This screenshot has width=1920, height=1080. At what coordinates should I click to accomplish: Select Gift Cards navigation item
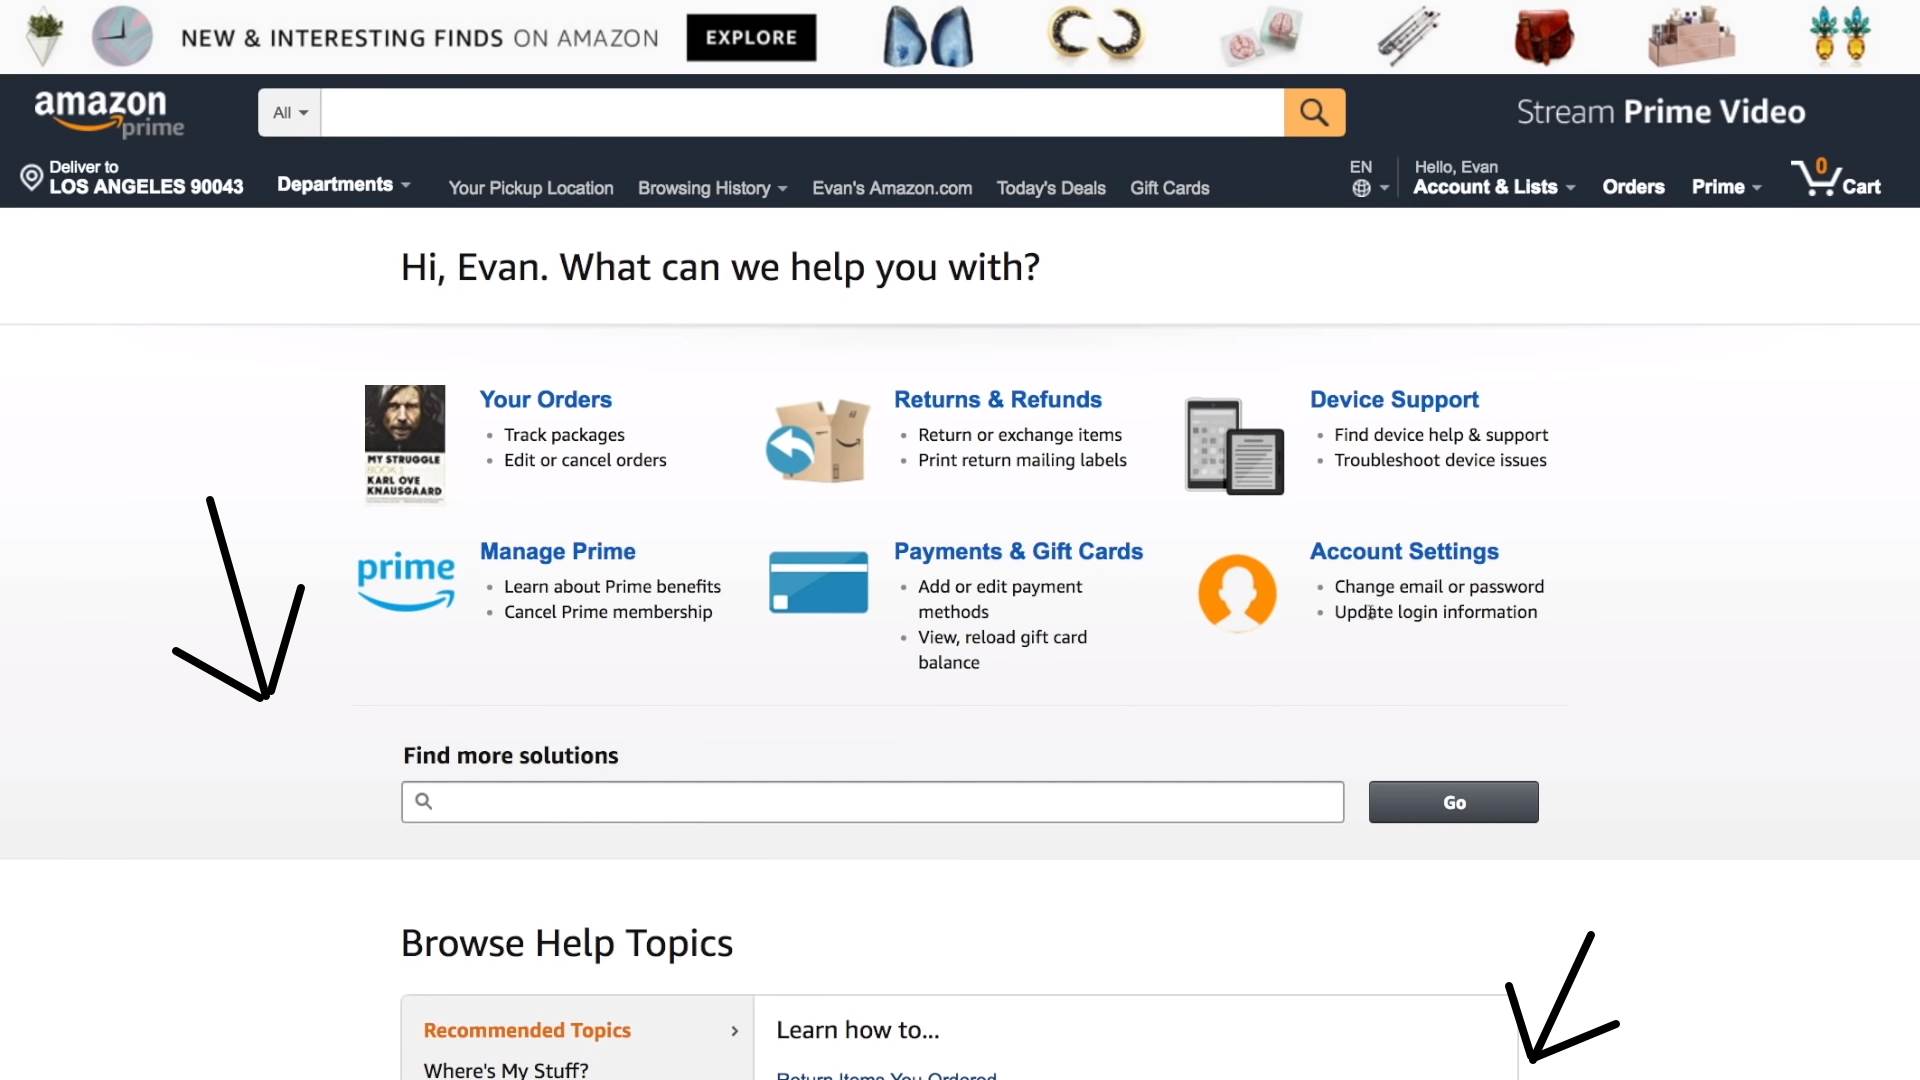coord(1169,188)
